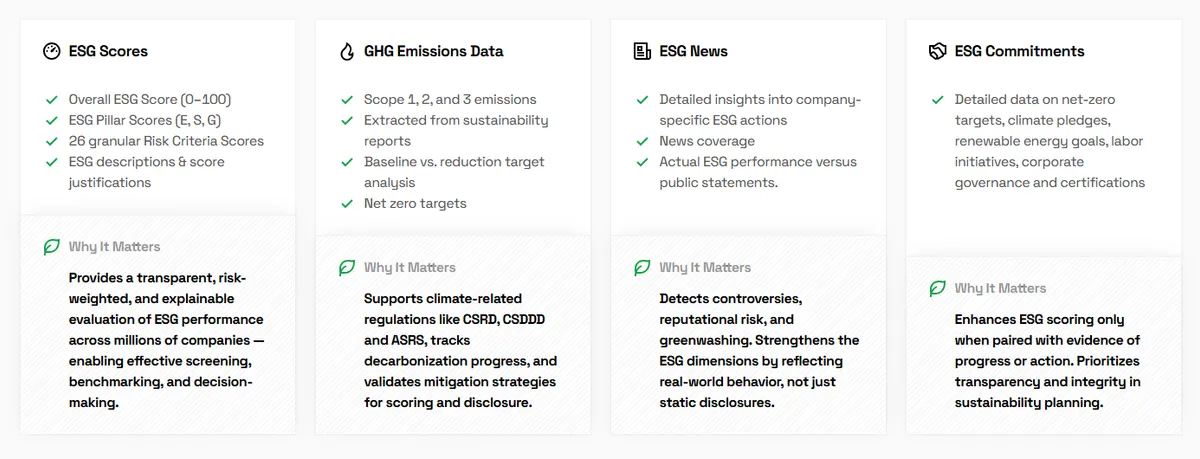The width and height of the screenshot is (1200, 459).
Task: Click checkmark next to News coverage
Action: click(642, 141)
